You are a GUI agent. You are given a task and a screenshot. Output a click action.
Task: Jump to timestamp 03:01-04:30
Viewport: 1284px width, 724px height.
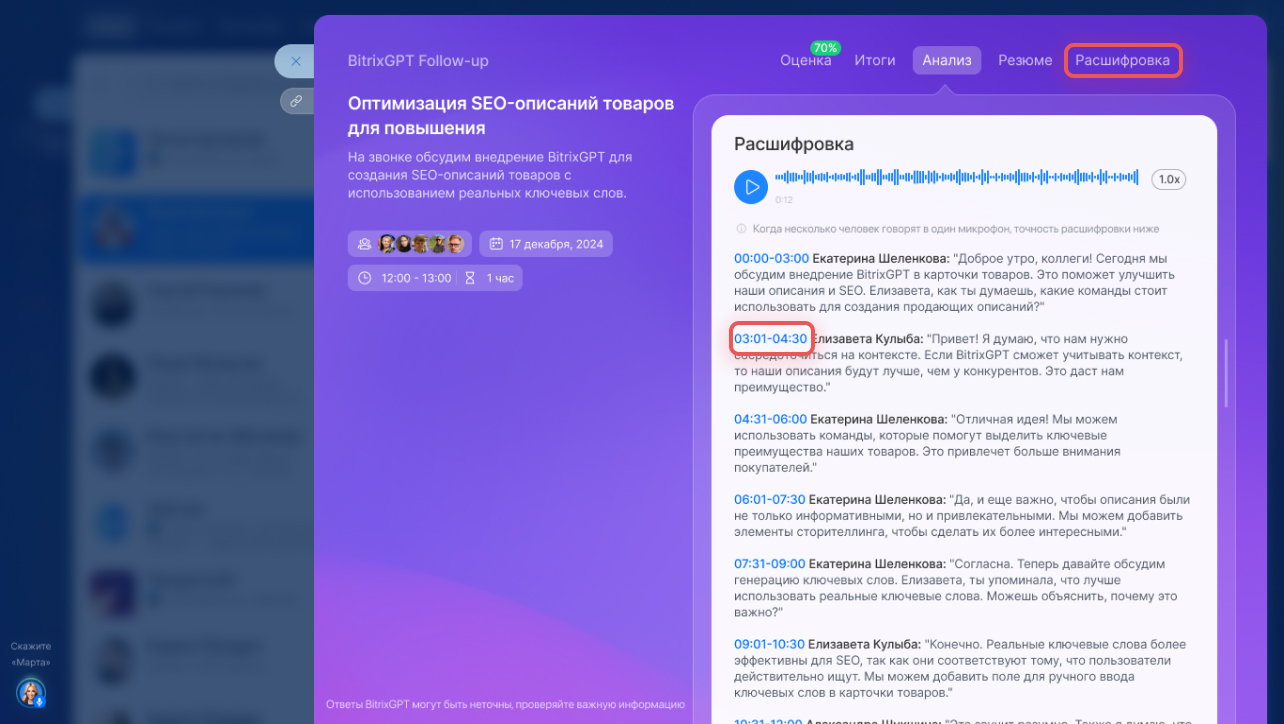click(770, 339)
